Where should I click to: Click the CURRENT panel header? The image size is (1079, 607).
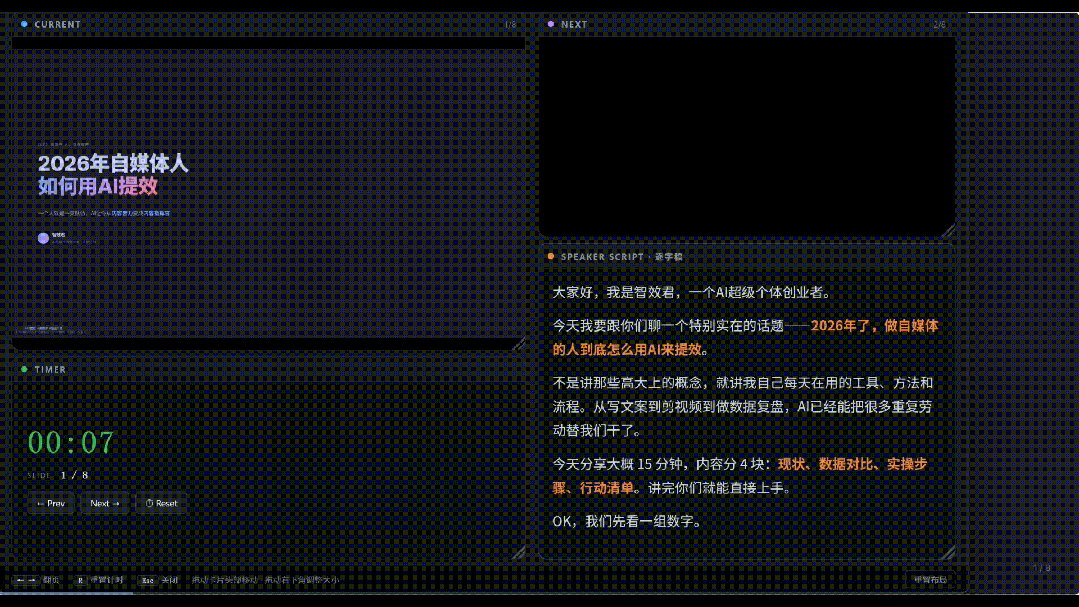268,24
